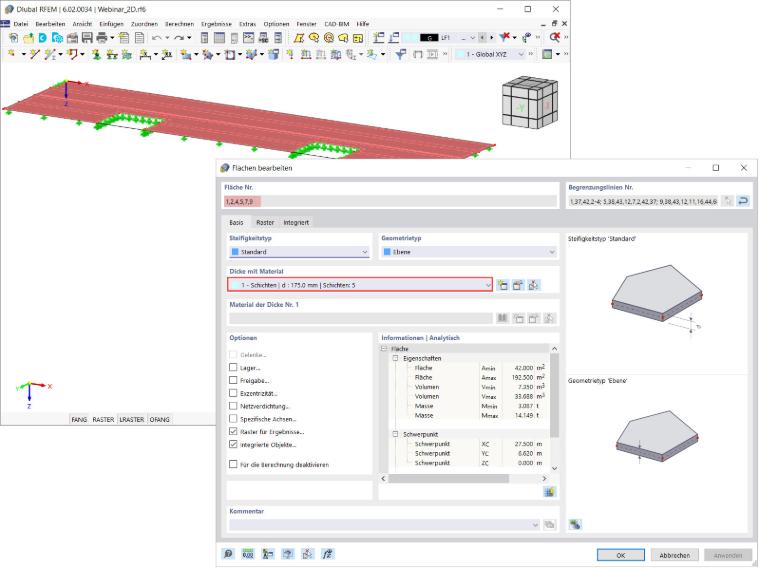760x570 pixels.
Task: Click the create new thickness icon beside Dicke dropdown
Action: click(x=503, y=285)
